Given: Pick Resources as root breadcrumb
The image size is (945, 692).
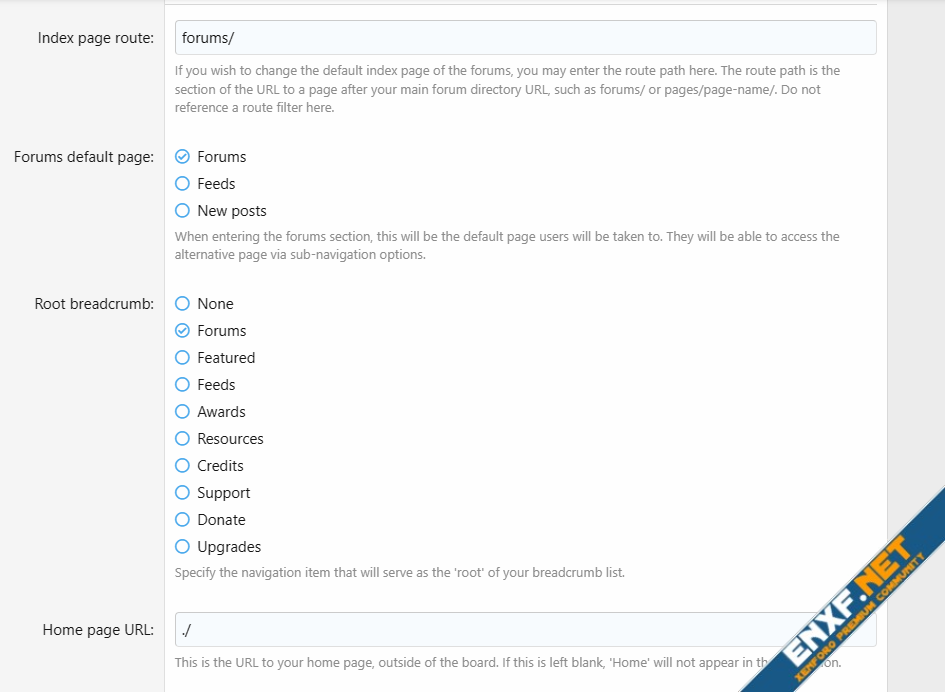Looking at the screenshot, I should point(182,439).
